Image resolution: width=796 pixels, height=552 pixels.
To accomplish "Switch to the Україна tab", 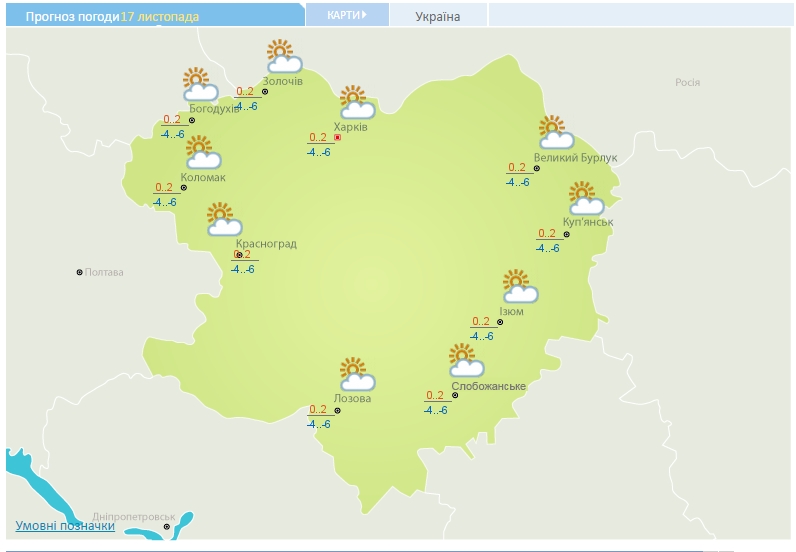I will point(438,16).
